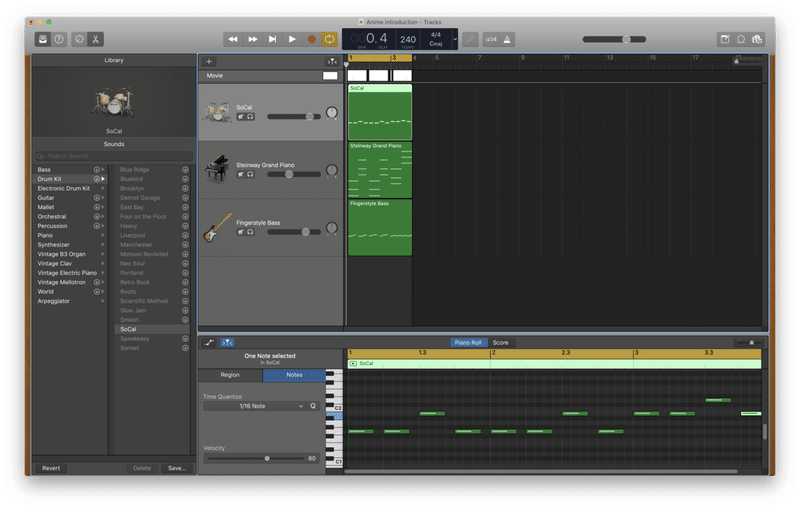Screen dimensions: 800x509
Task: Click the Steinway Grand Piano track icon
Action: pos(217,169)
